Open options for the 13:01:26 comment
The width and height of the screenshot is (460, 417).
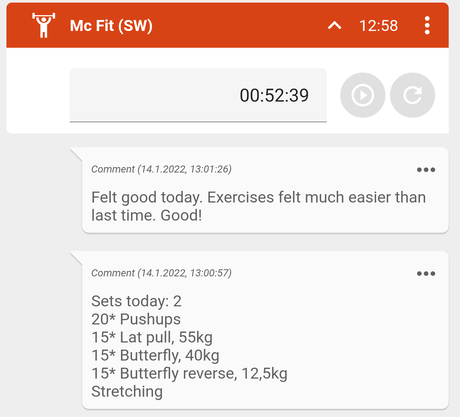(x=426, y=170)
